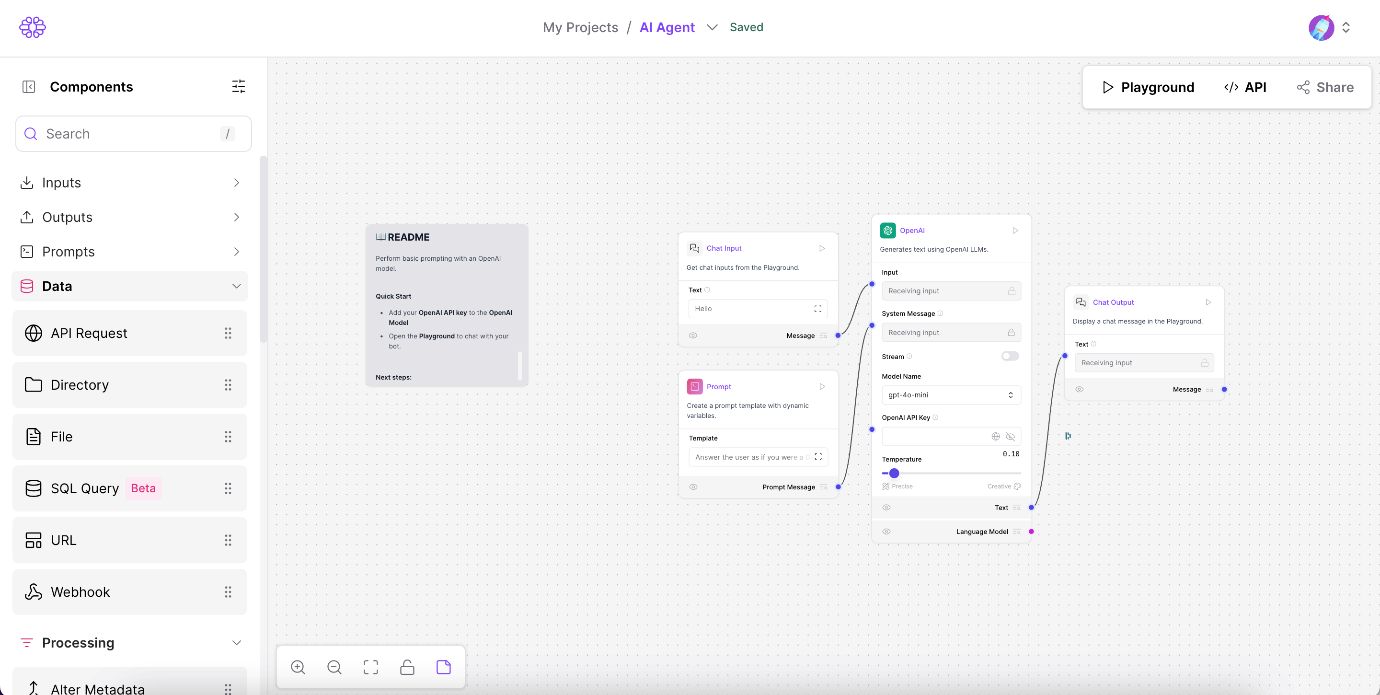Hide the Language Model output eye toggle
1380x695 pixels.
coord(886,531)
